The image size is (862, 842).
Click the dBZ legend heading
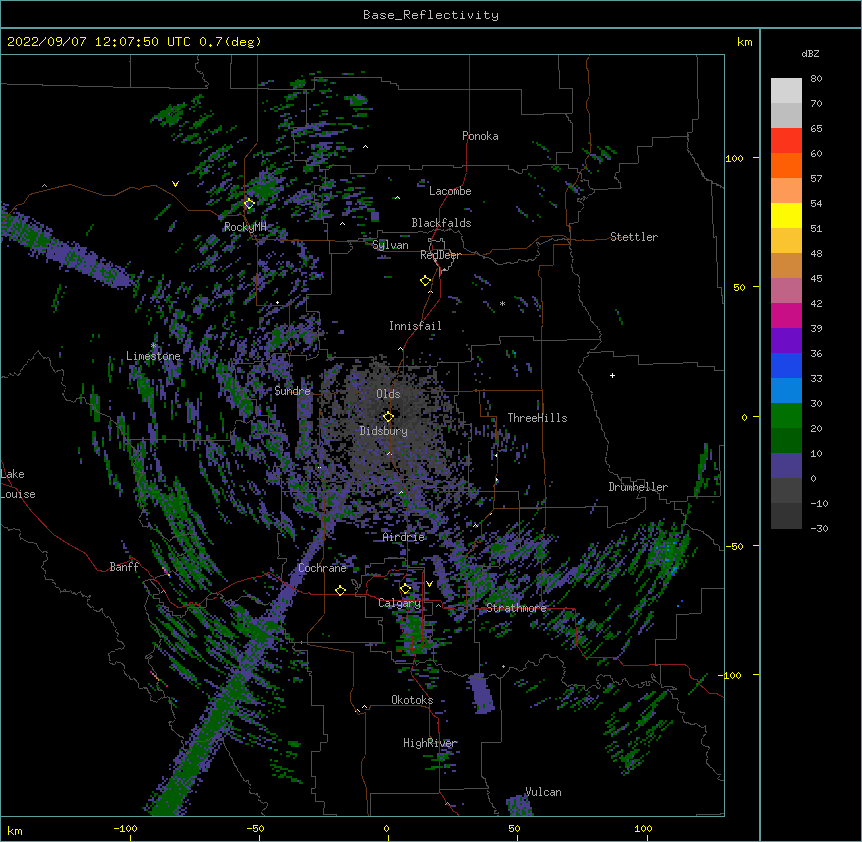(810, 54)
